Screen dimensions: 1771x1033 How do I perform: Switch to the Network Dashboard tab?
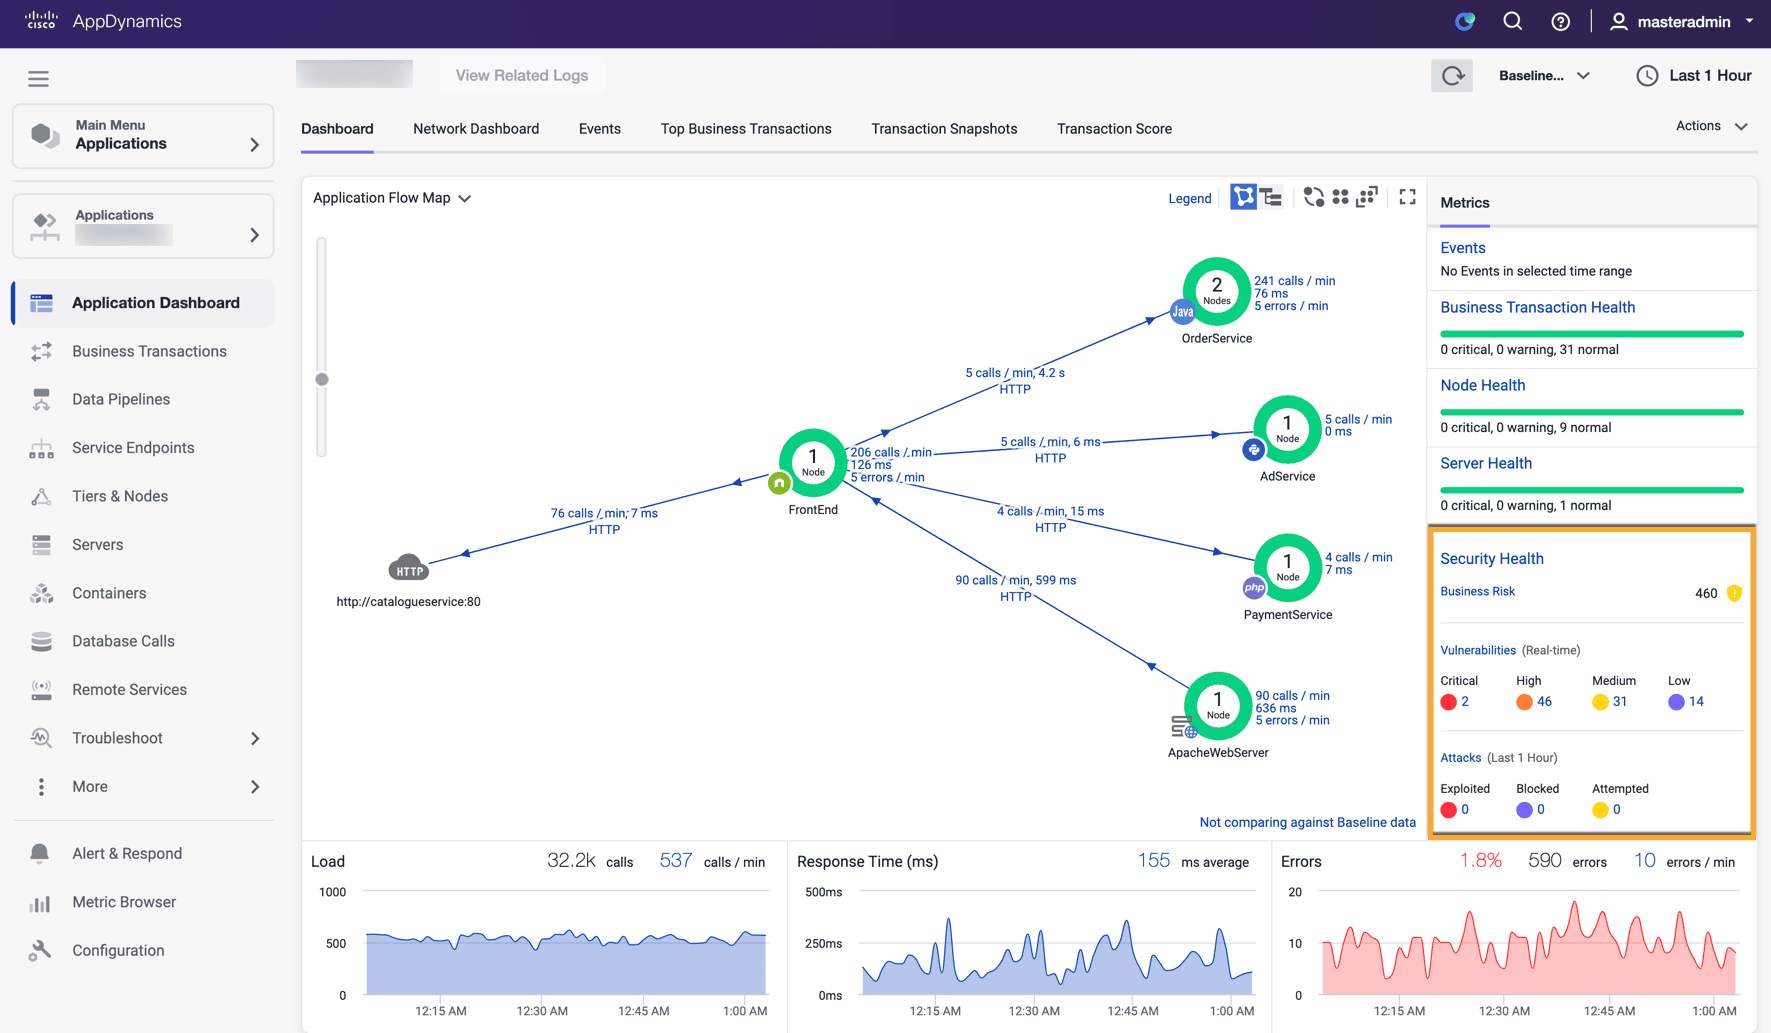coord(476,128)
